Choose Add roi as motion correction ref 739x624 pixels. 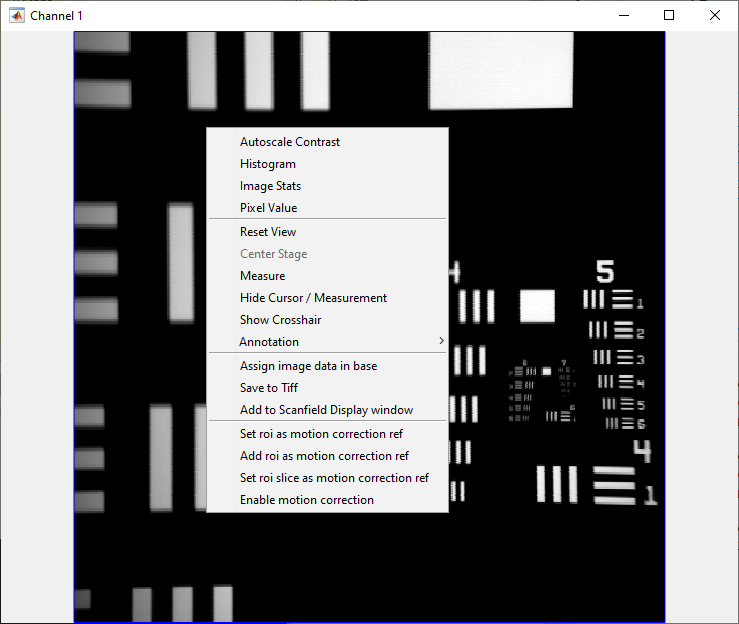[x=324, y=456]
